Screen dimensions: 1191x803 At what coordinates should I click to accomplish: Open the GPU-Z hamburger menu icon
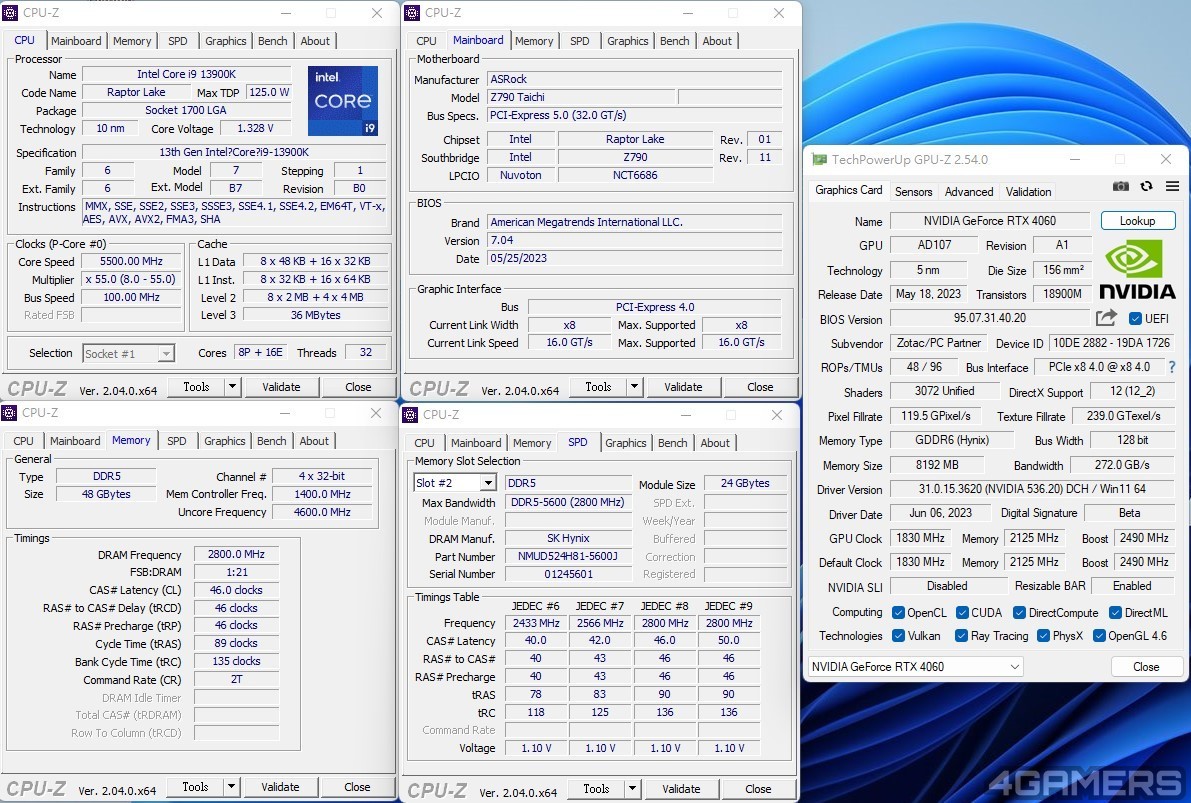point(1172,187)
